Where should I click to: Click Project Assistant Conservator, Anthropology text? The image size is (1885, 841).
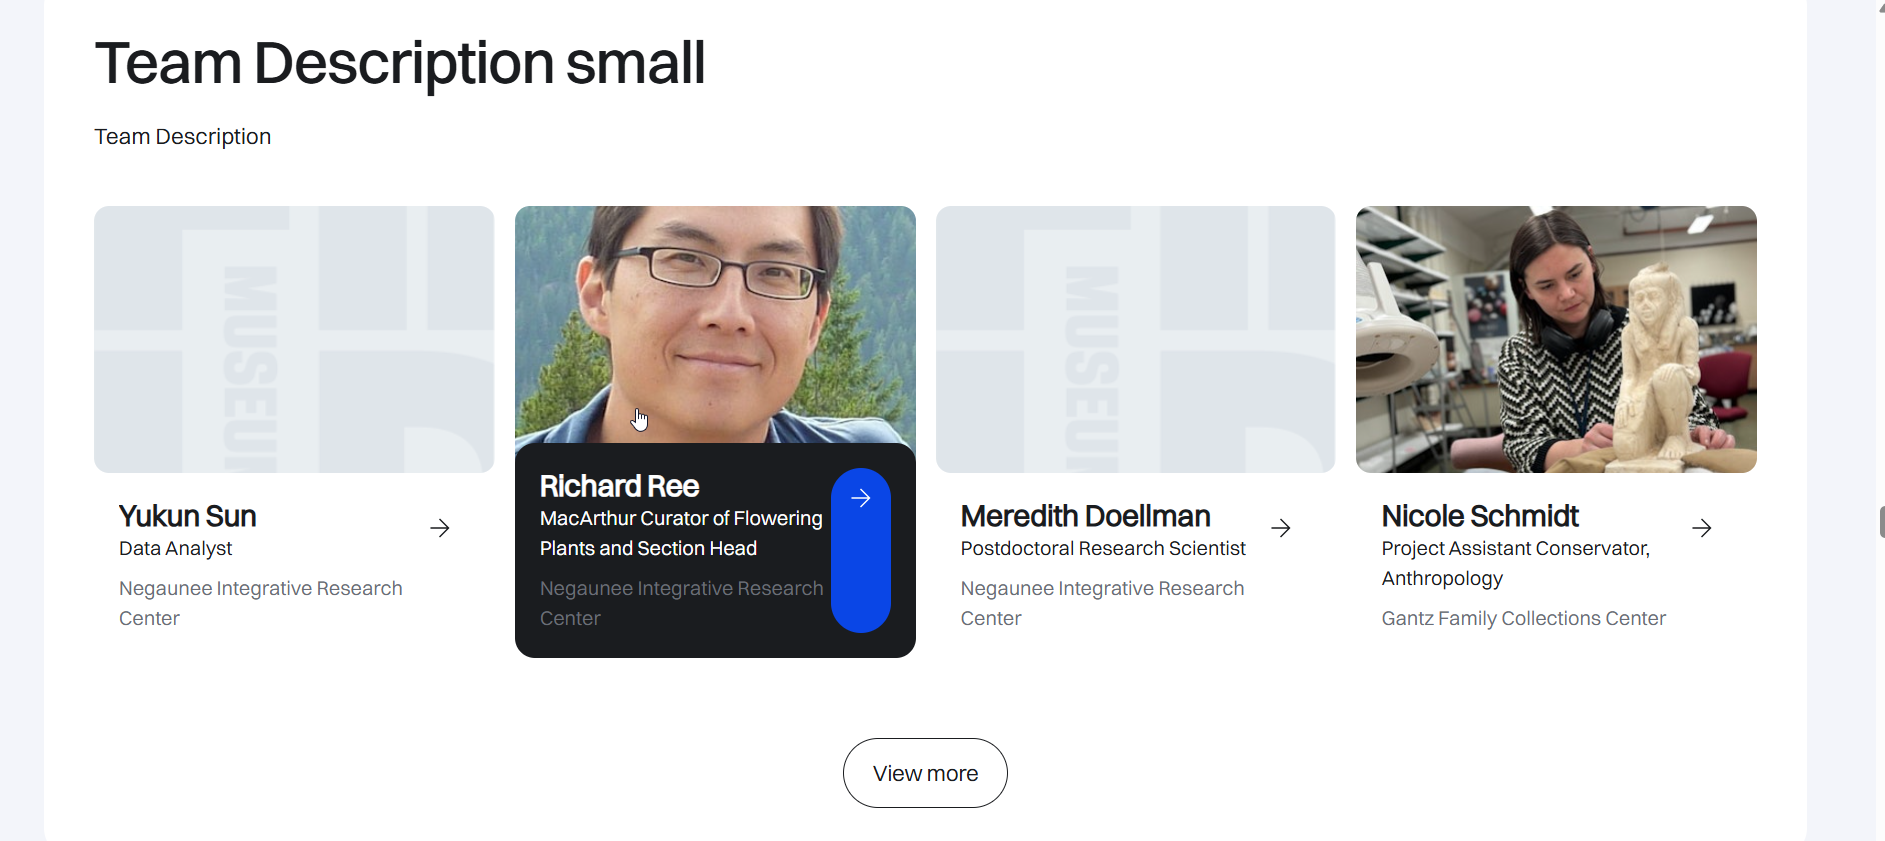pos(1516,563)
